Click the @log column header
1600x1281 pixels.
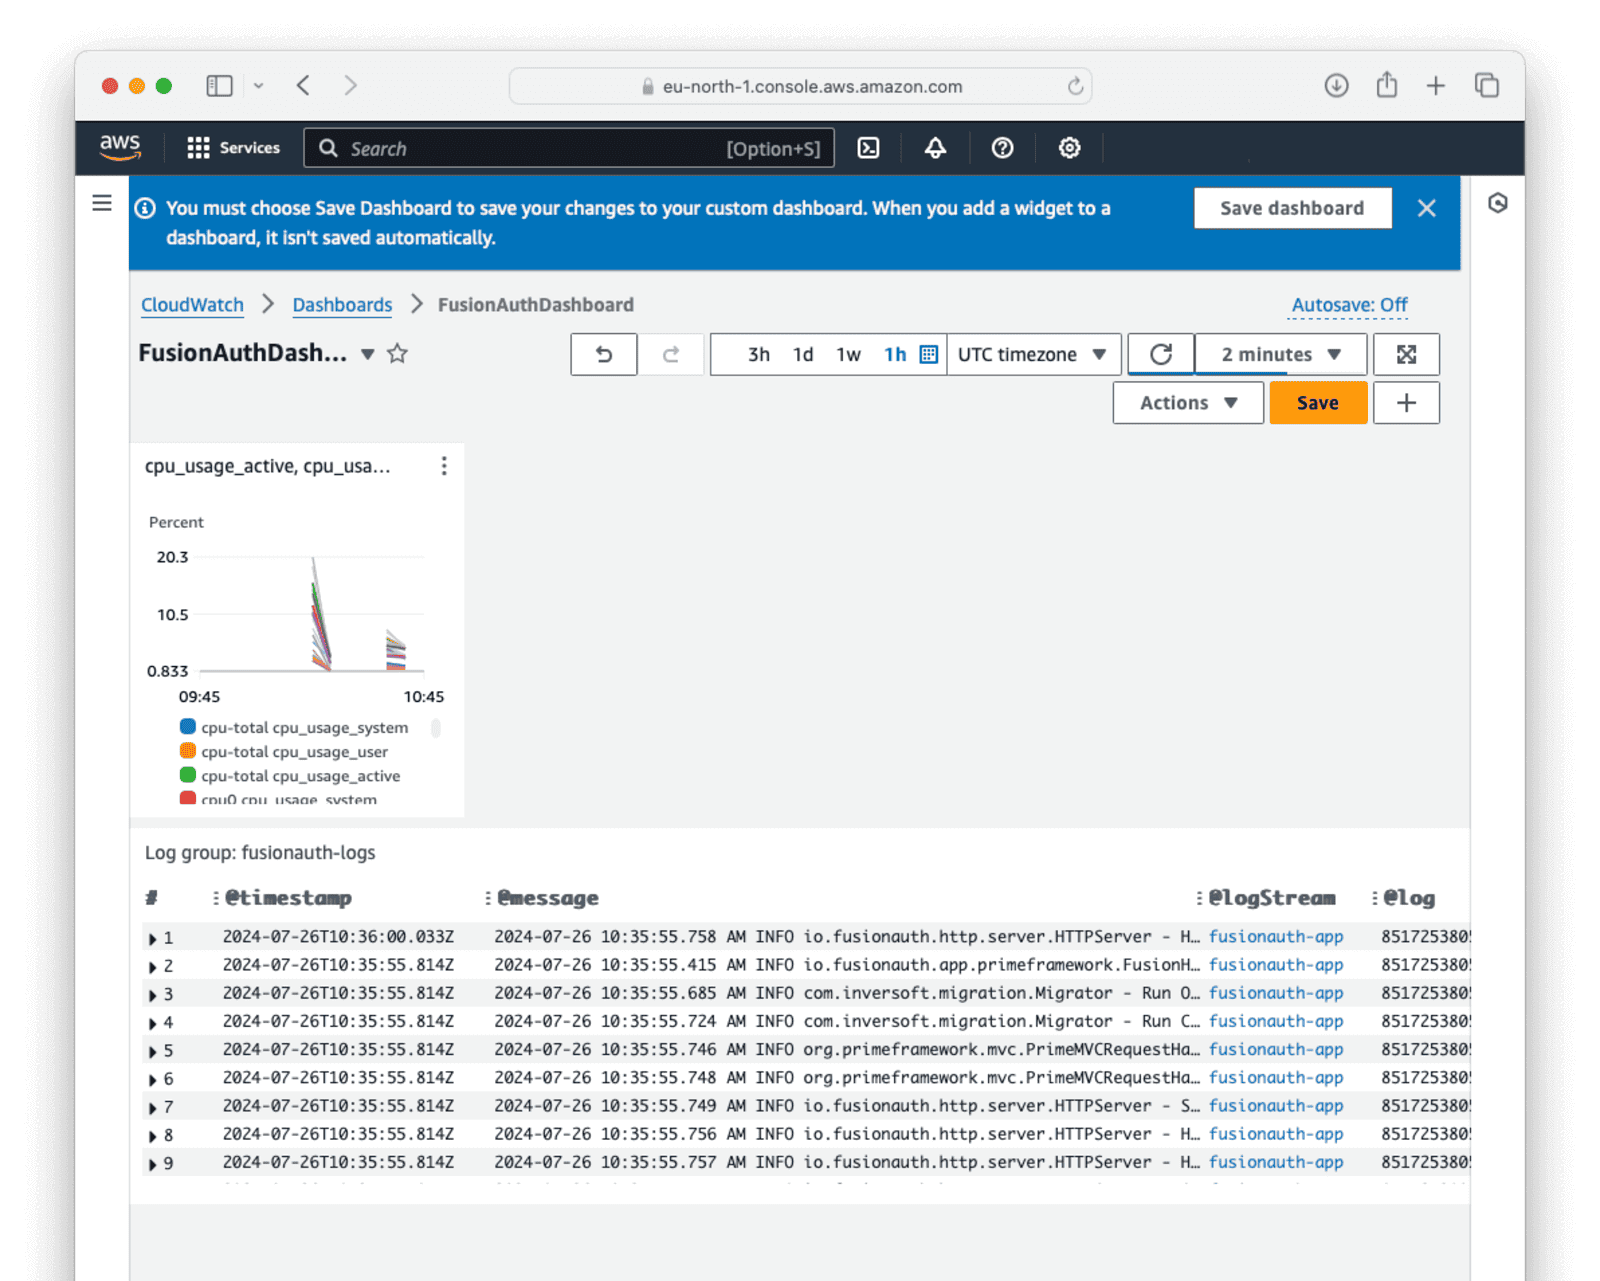[1409, 898]
